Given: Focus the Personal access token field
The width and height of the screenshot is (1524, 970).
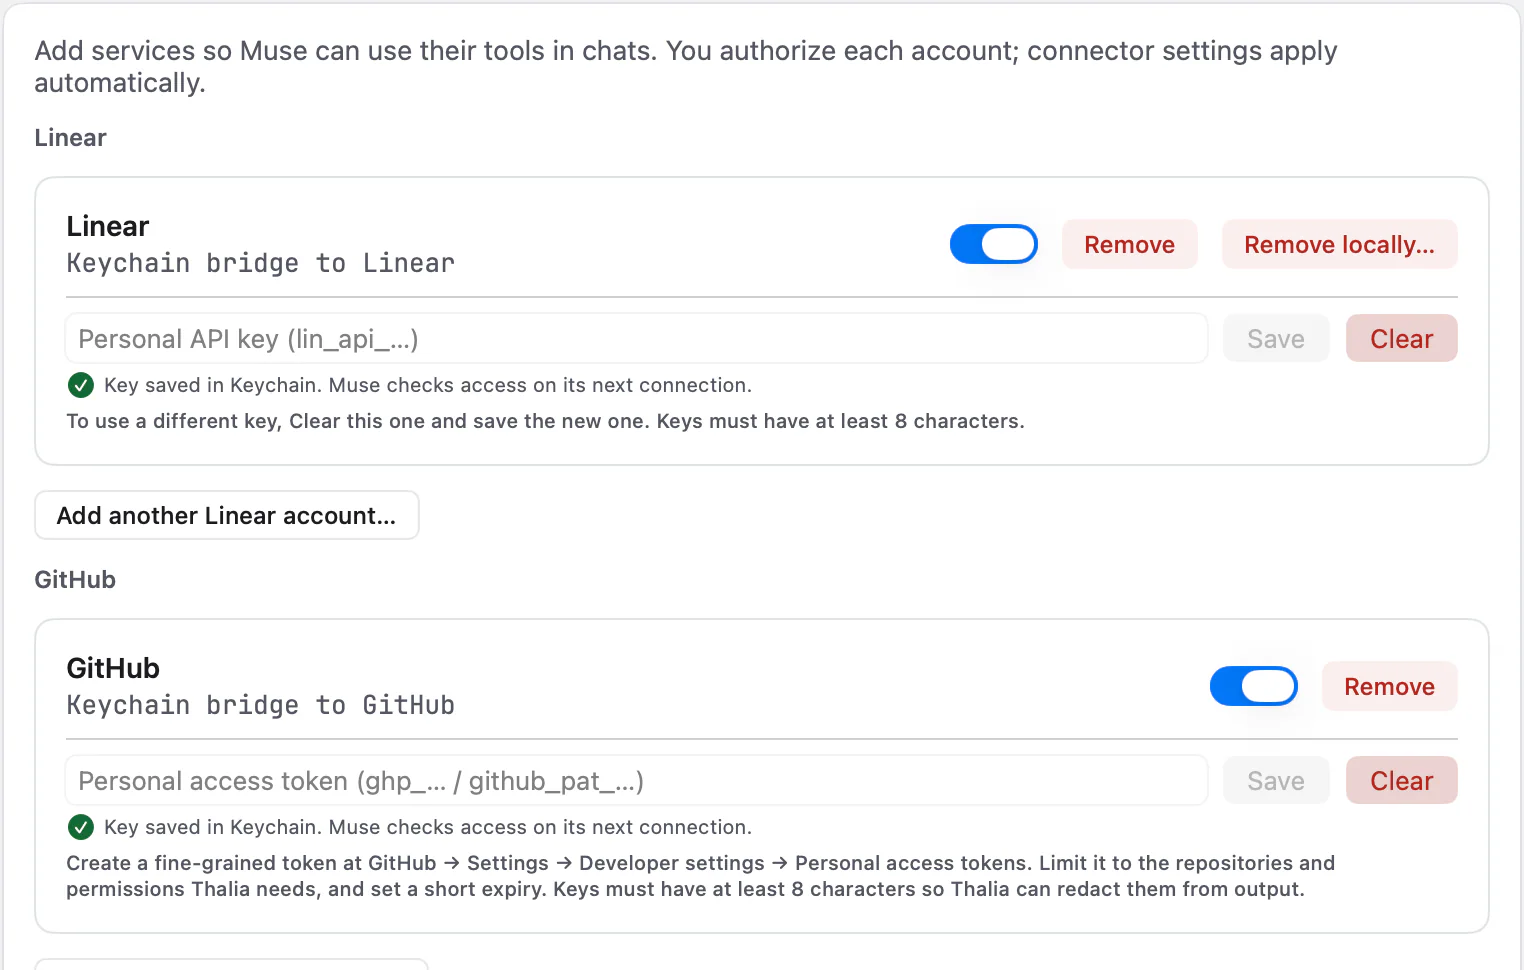Looking at the screenshot, I should tap(636, 780).
